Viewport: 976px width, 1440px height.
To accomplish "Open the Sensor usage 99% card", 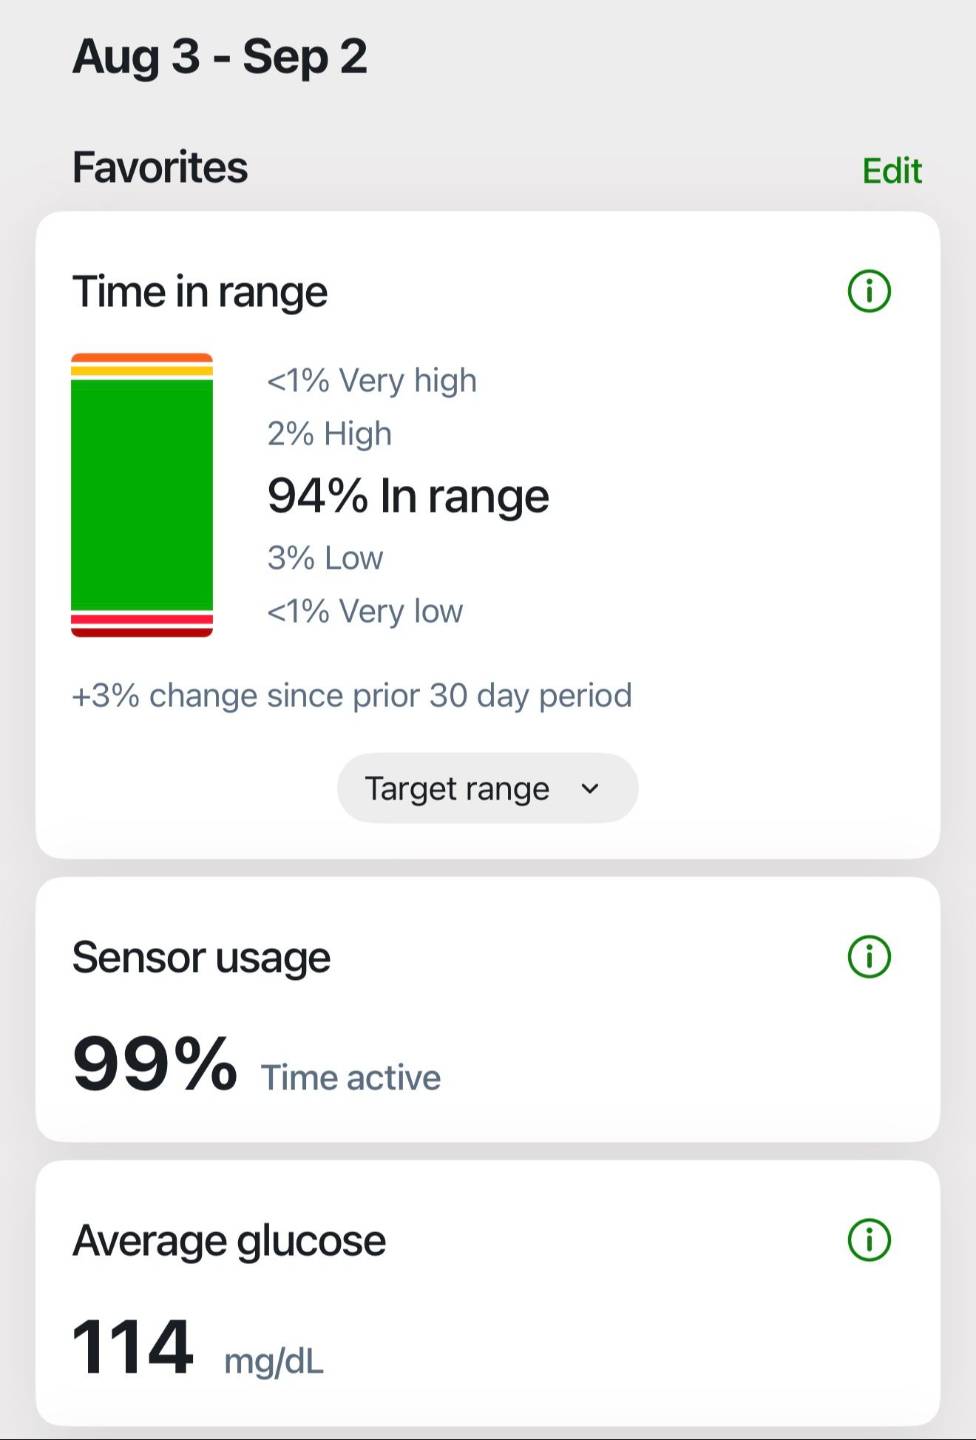I will [488, 1010].
